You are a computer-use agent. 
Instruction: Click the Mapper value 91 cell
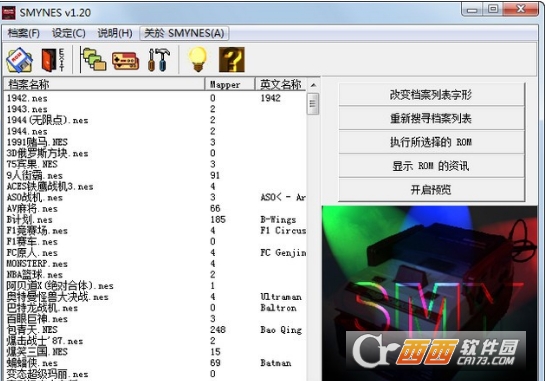(x=215, y=176)
